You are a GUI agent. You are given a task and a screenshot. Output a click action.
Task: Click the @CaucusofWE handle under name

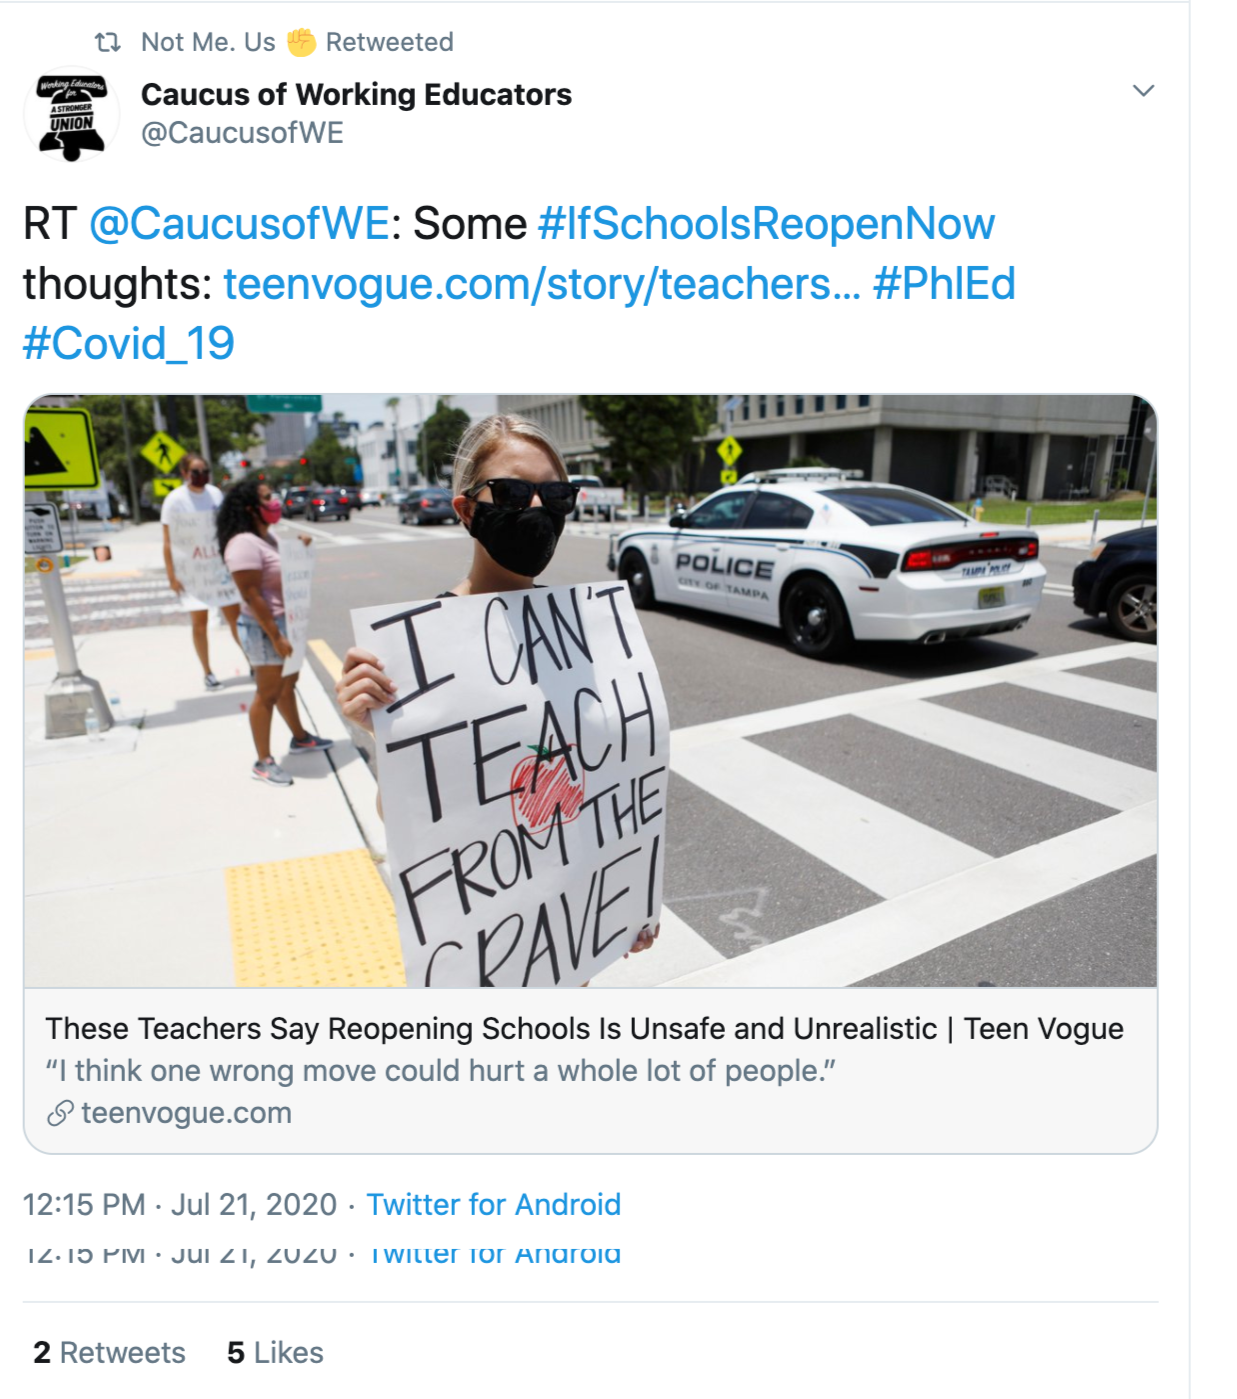242,133
